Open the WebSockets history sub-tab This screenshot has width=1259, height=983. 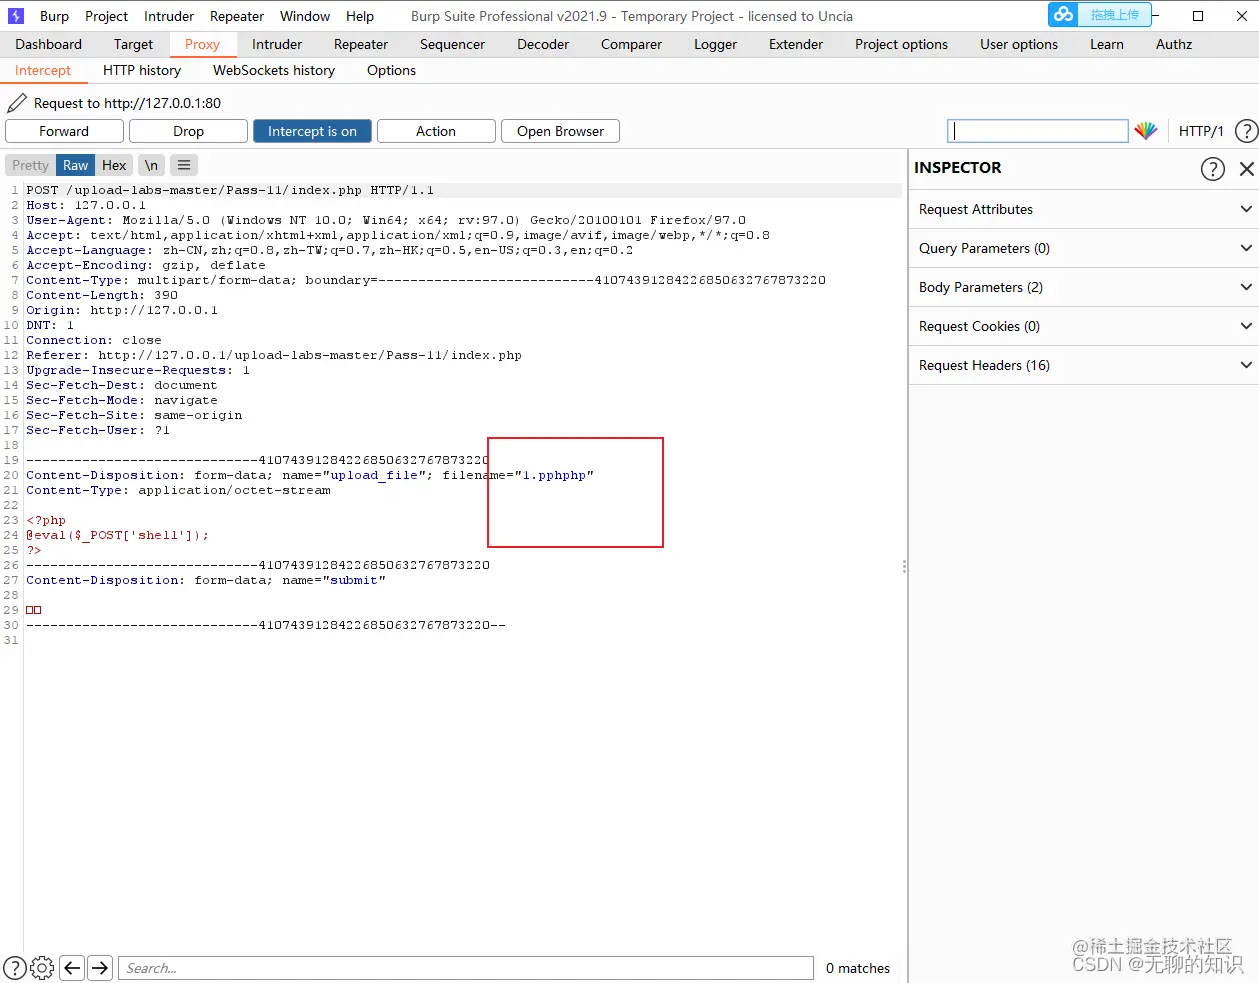pos(274,70)
